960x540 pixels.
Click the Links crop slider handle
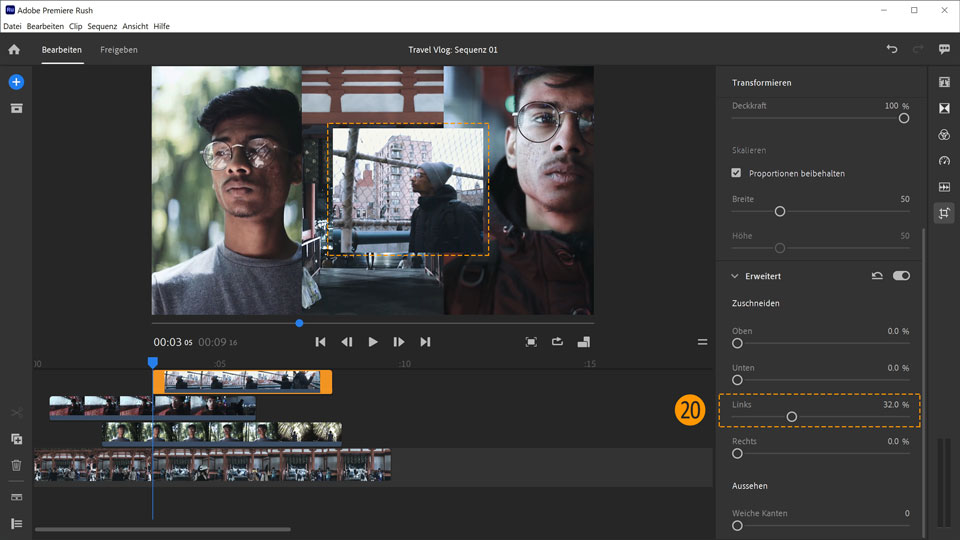point(791,417)
